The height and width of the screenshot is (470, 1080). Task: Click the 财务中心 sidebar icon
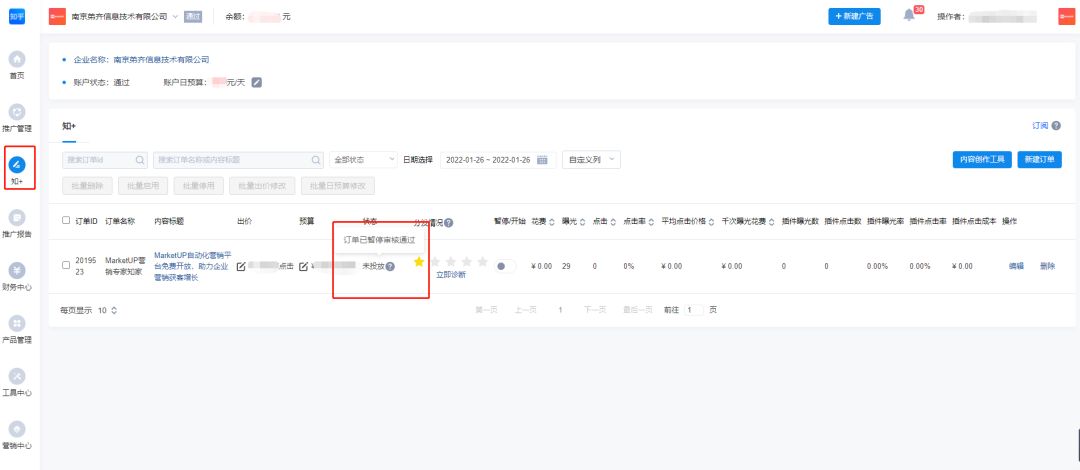click(17, 270)
